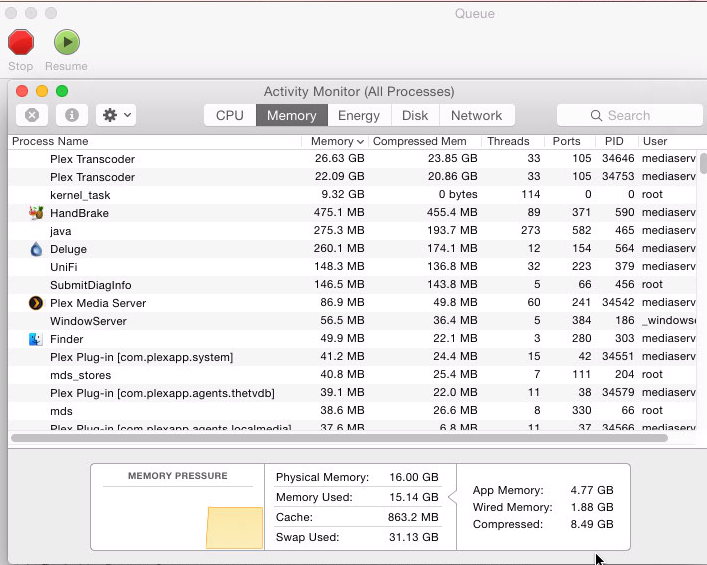Select the HandBrake app icon

(36, 212)
